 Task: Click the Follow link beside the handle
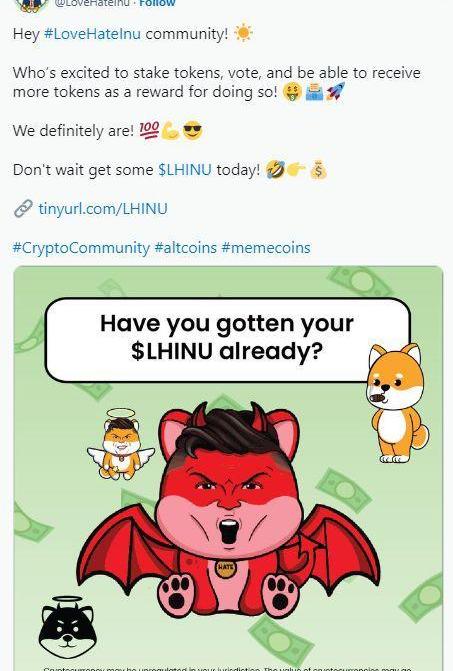pyautogui.click(x=157, y=3)
